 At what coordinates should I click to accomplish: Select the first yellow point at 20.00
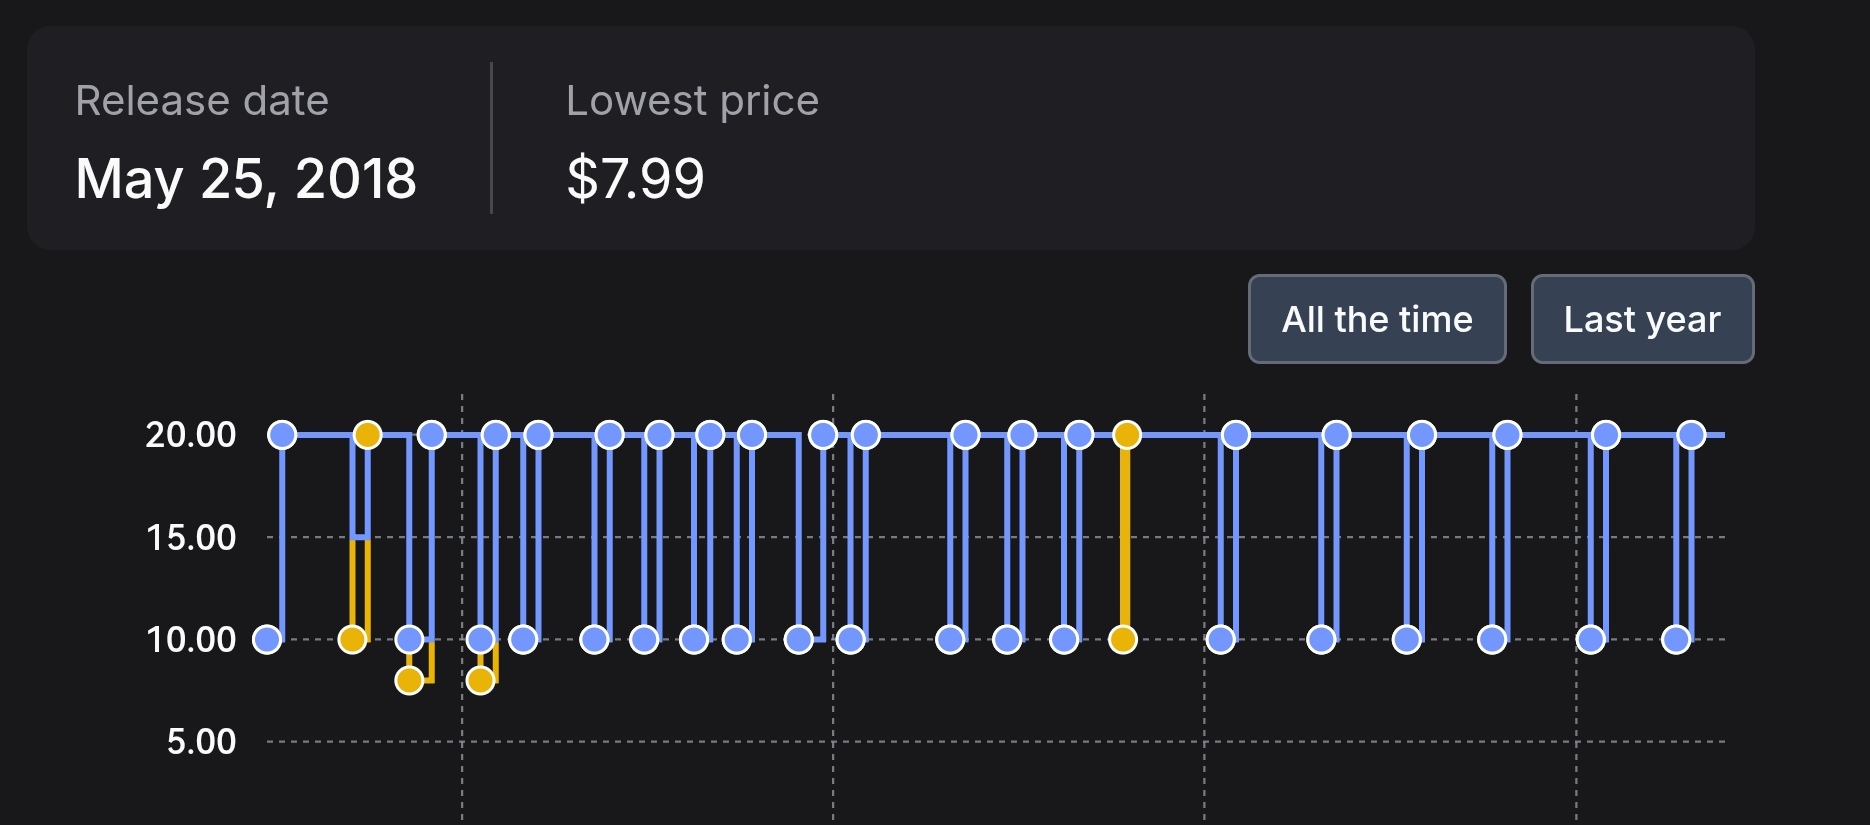(368, 435)
